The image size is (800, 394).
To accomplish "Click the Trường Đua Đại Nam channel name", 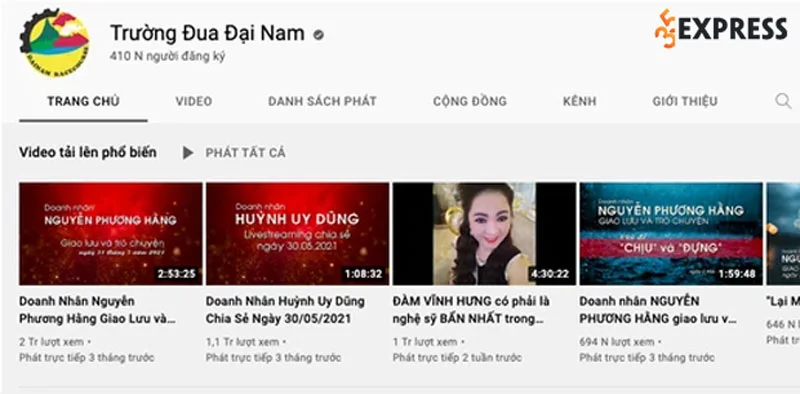I will pos(207,34).
